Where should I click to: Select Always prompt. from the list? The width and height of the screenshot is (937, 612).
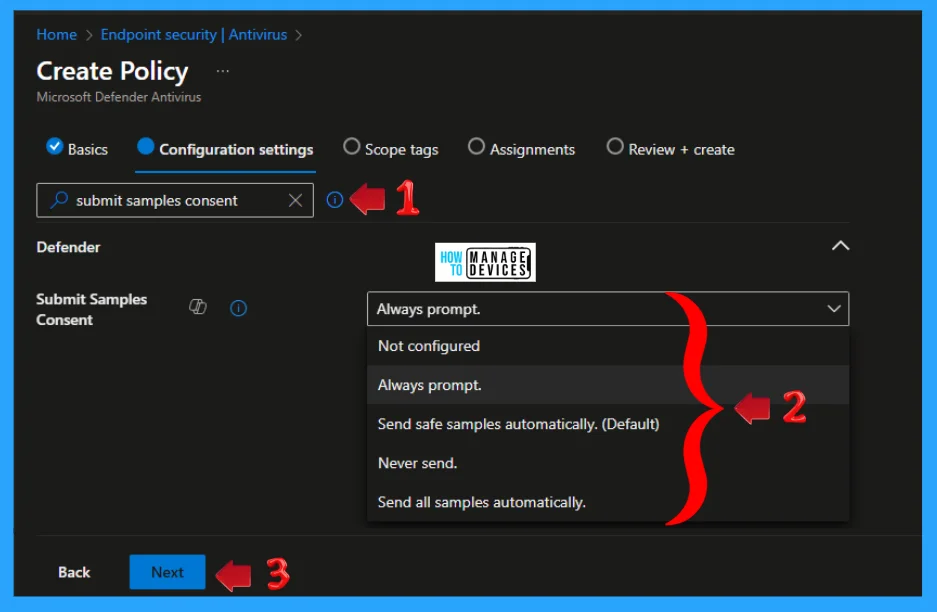click(x=608, y=385)
